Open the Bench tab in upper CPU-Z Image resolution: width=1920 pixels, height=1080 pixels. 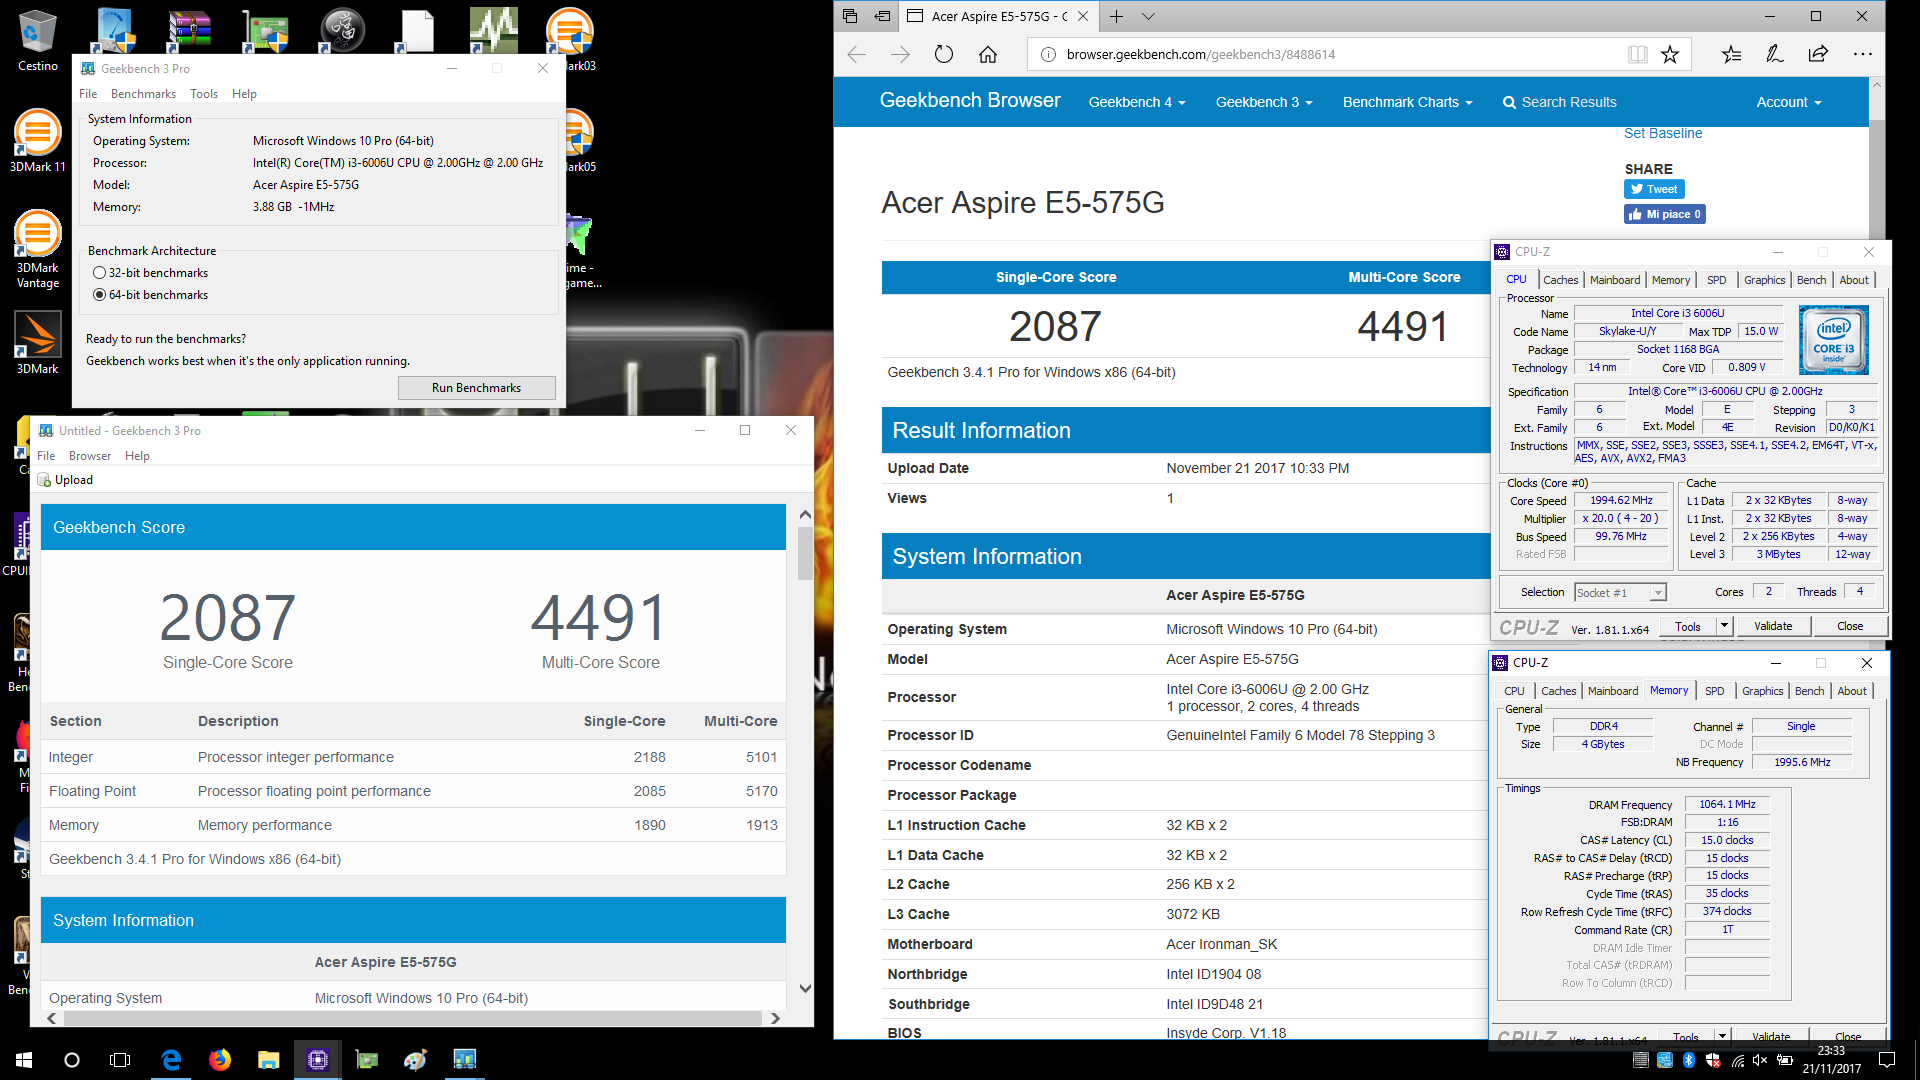[x=1811, y=280]
